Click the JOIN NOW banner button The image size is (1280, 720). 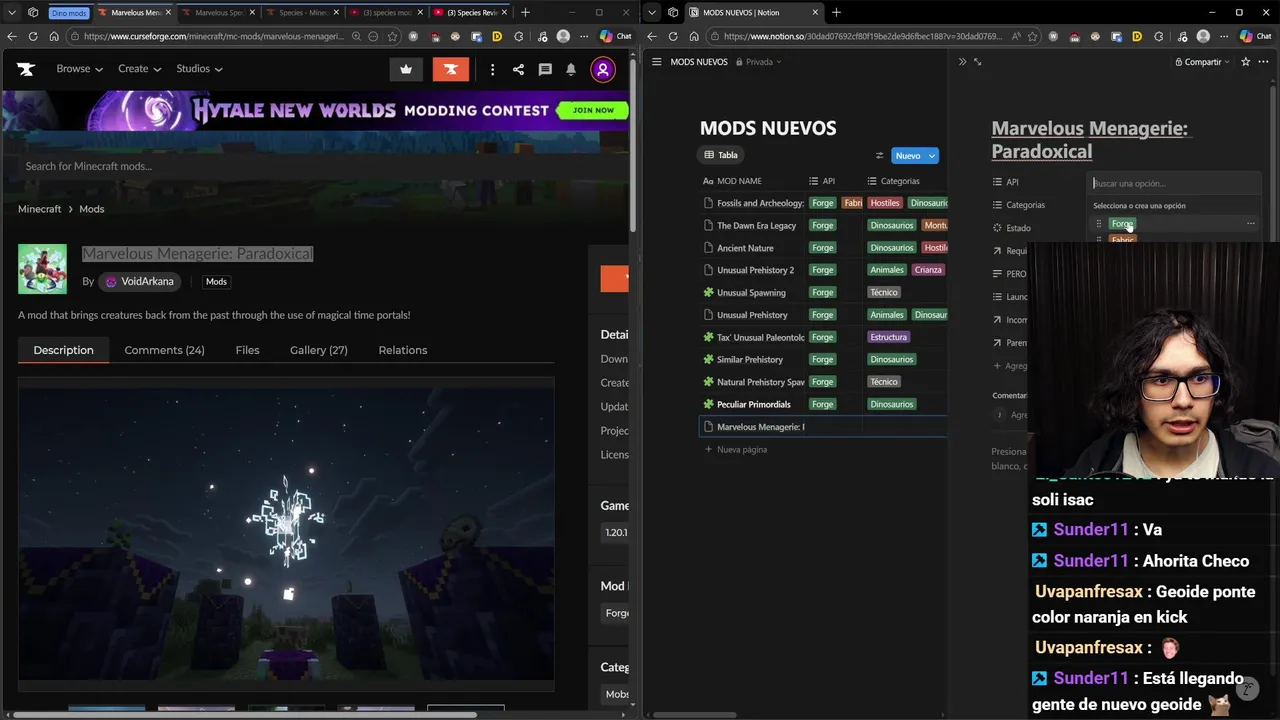click(593, 110)
